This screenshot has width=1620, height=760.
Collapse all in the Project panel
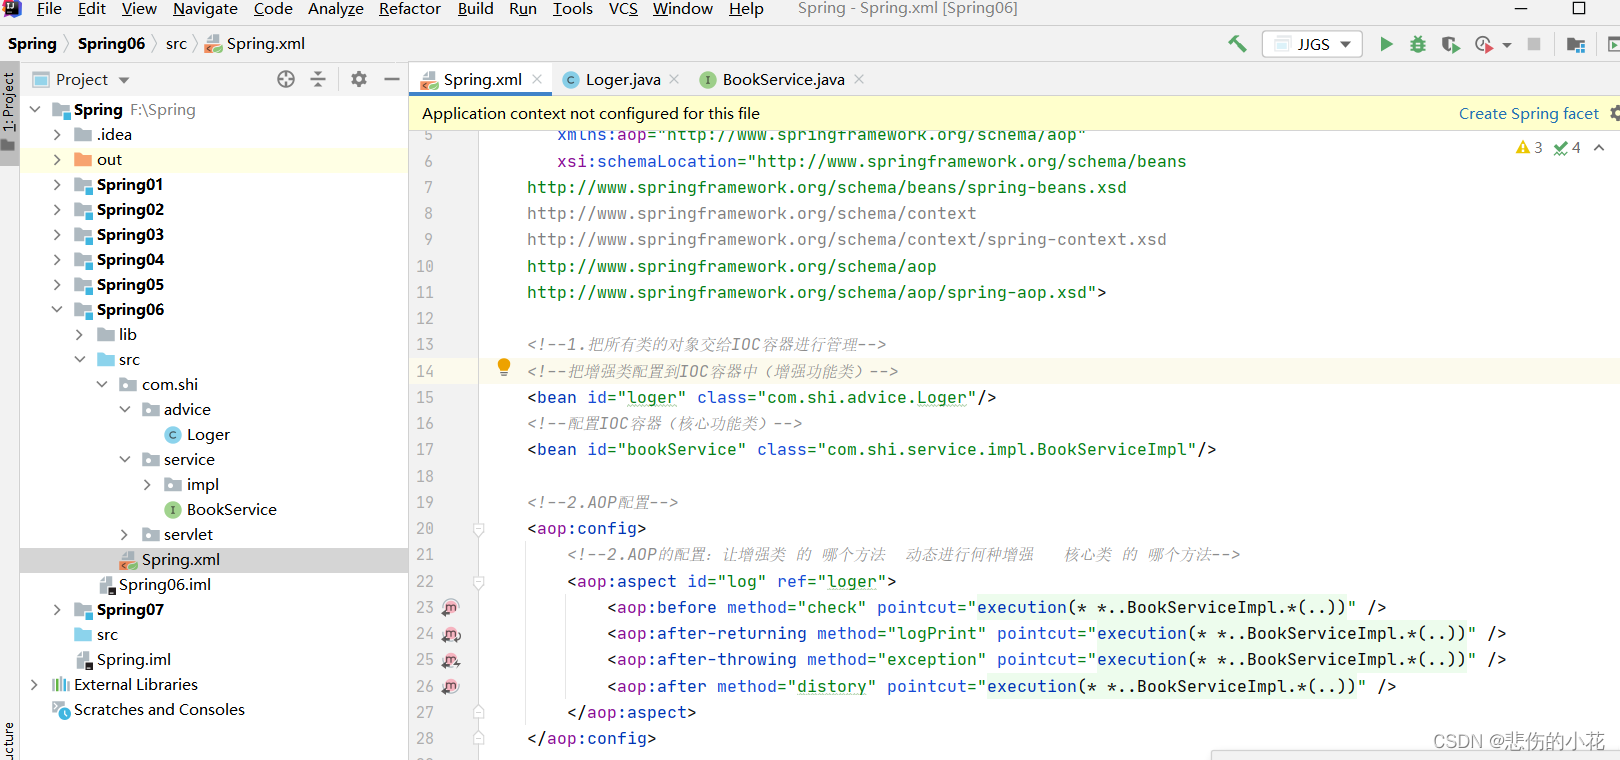(318, 79)
